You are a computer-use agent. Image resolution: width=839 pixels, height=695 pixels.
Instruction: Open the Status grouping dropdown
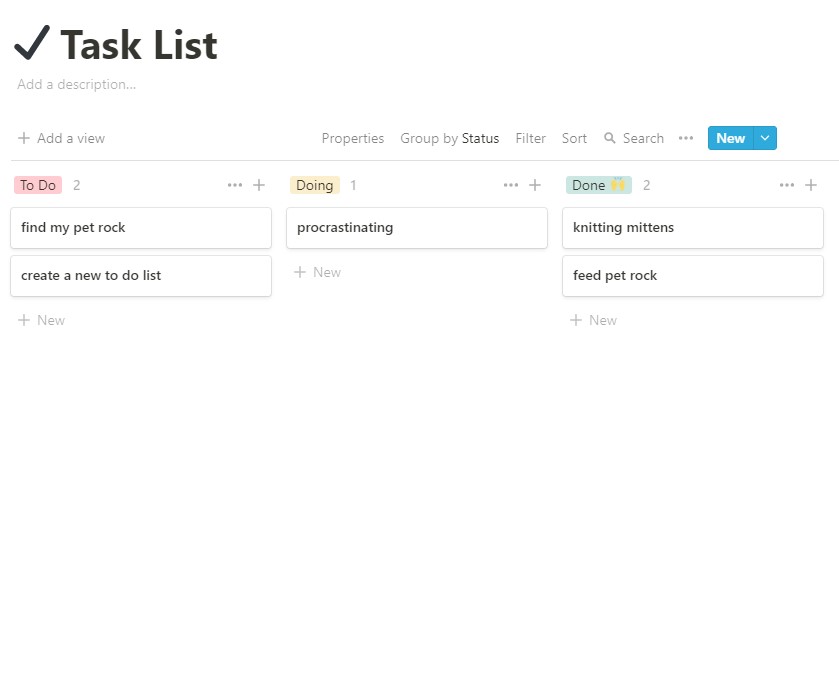[482, 138]
